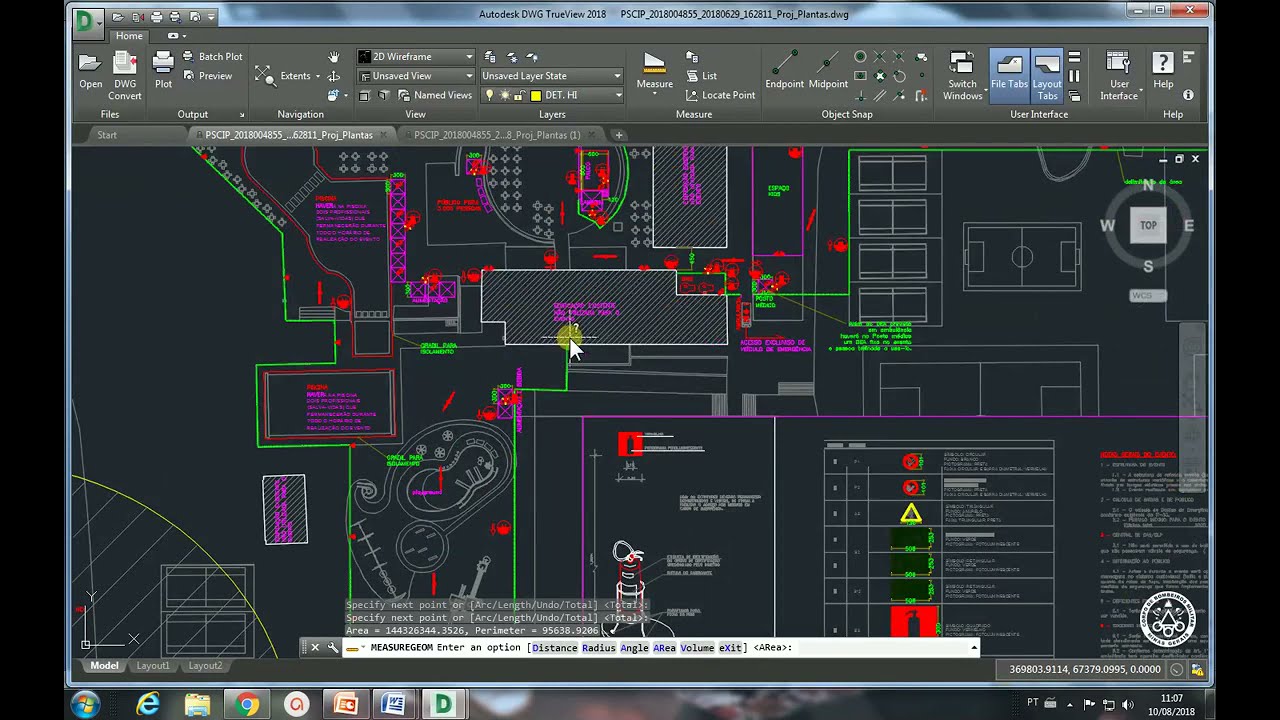
Task: Open the Measure tool
Action: [655, 72]
